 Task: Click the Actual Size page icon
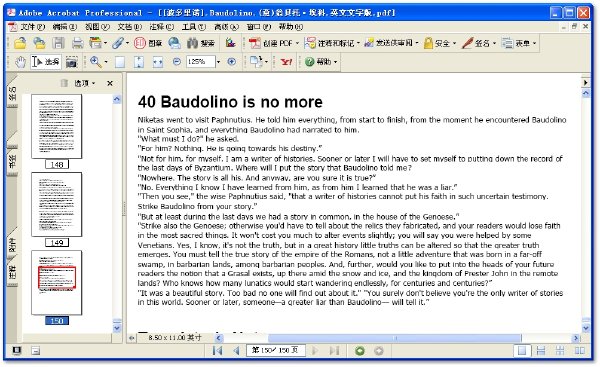(120, 62)
